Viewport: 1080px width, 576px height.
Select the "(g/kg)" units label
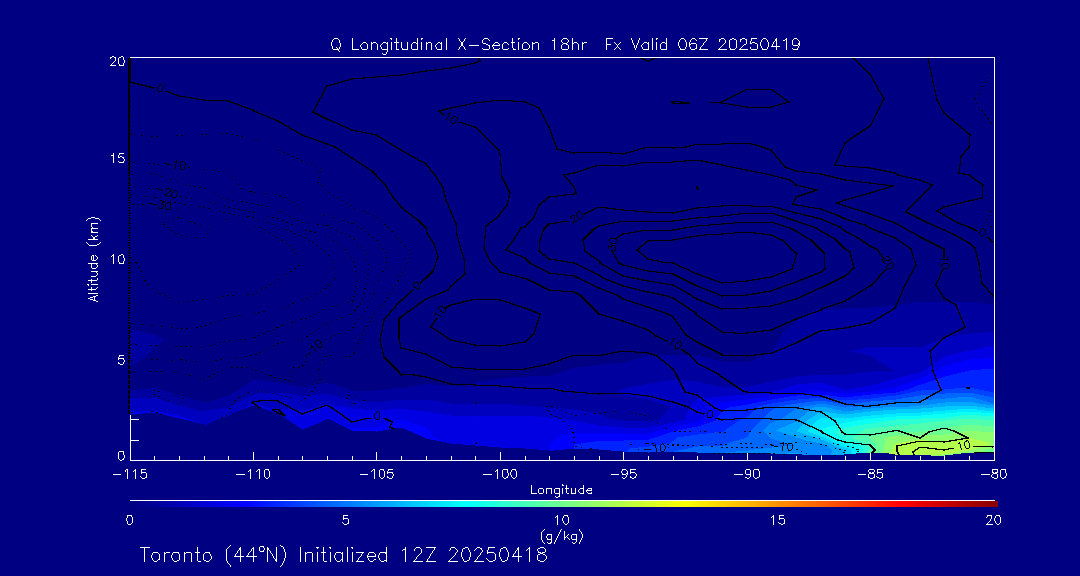(561, 535)
